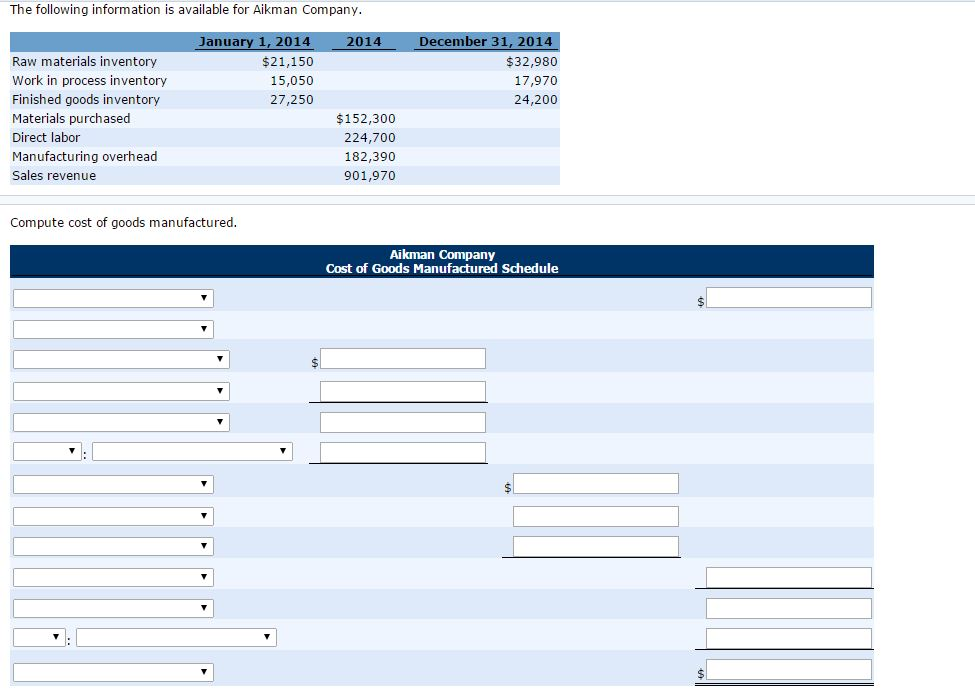Click the third-row amount field with dollar sign
The height and width of the screenshot is (699, 975).
point(403,358)
